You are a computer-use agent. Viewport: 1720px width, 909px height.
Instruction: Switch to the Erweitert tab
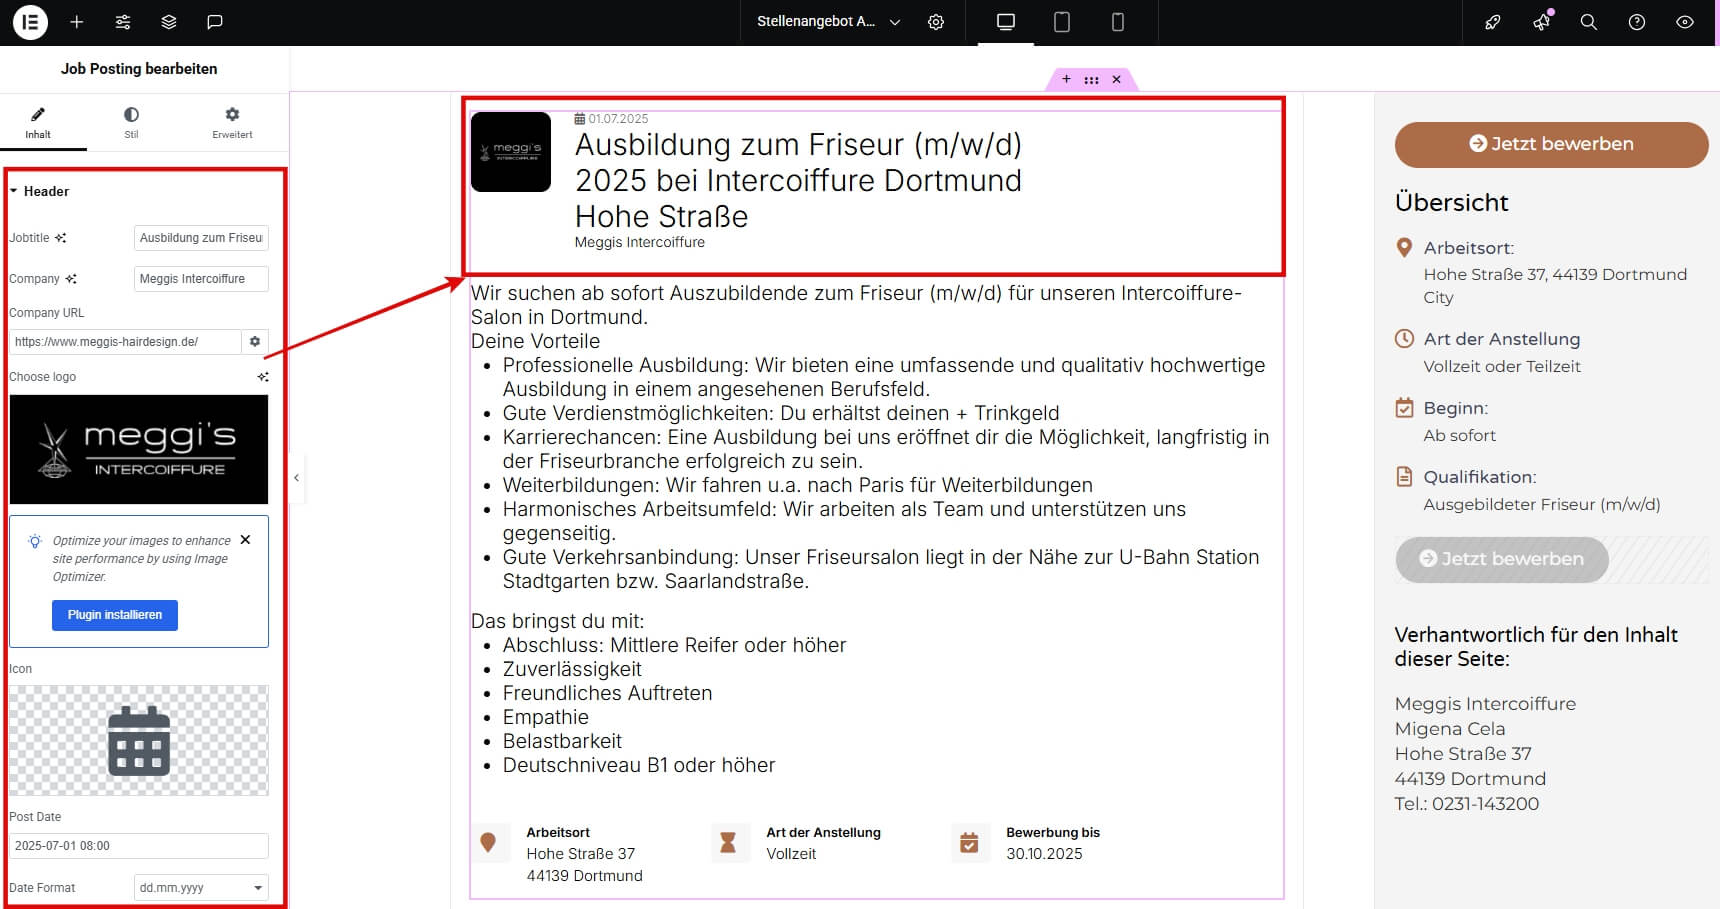click(x=232, y=122)
